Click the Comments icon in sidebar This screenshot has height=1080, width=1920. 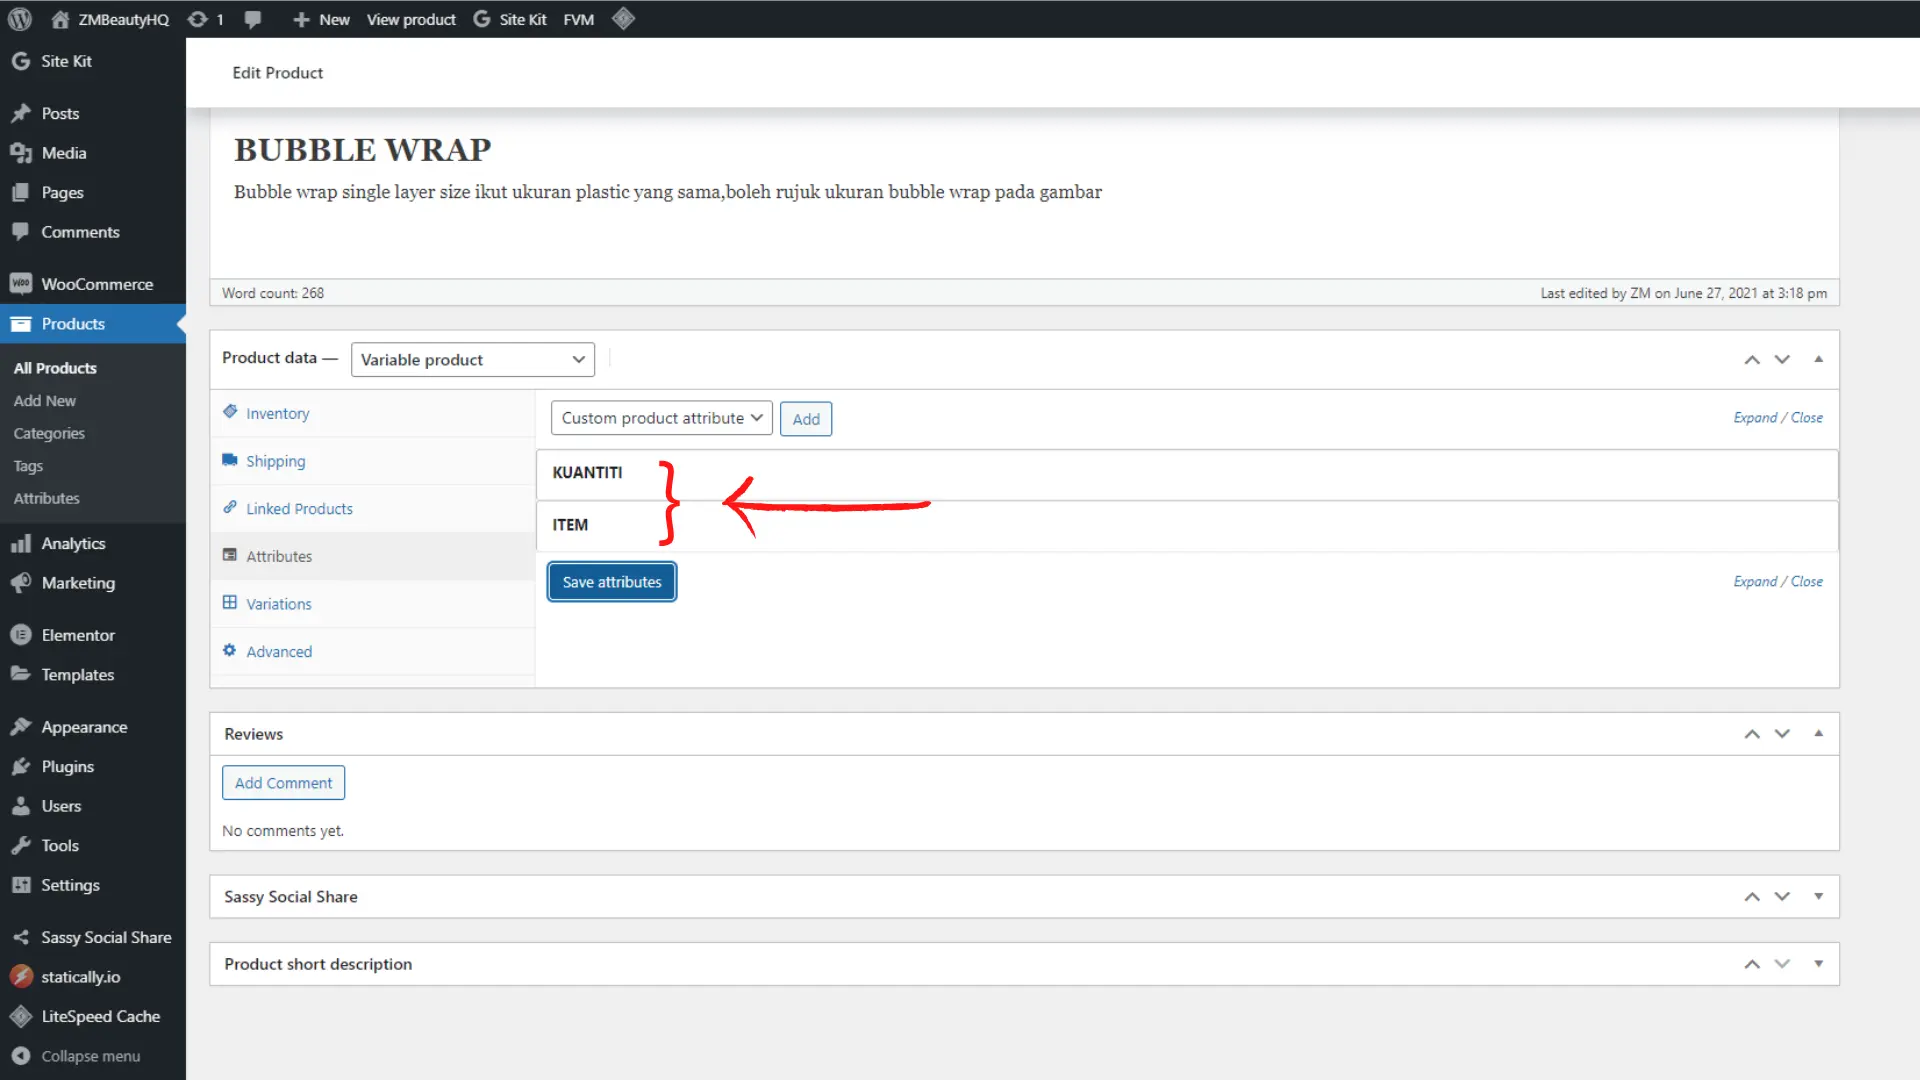click(x=20, y=231)
